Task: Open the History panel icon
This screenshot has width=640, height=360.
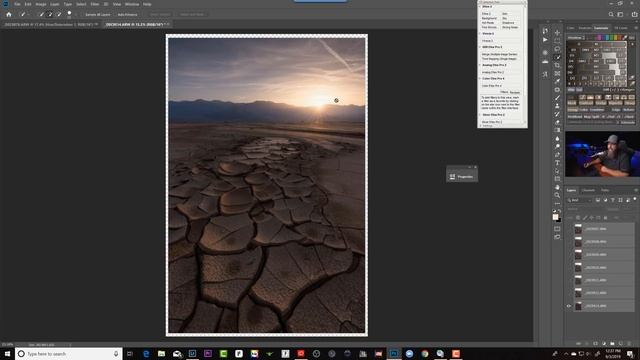Action: click(x=545, y=31)
